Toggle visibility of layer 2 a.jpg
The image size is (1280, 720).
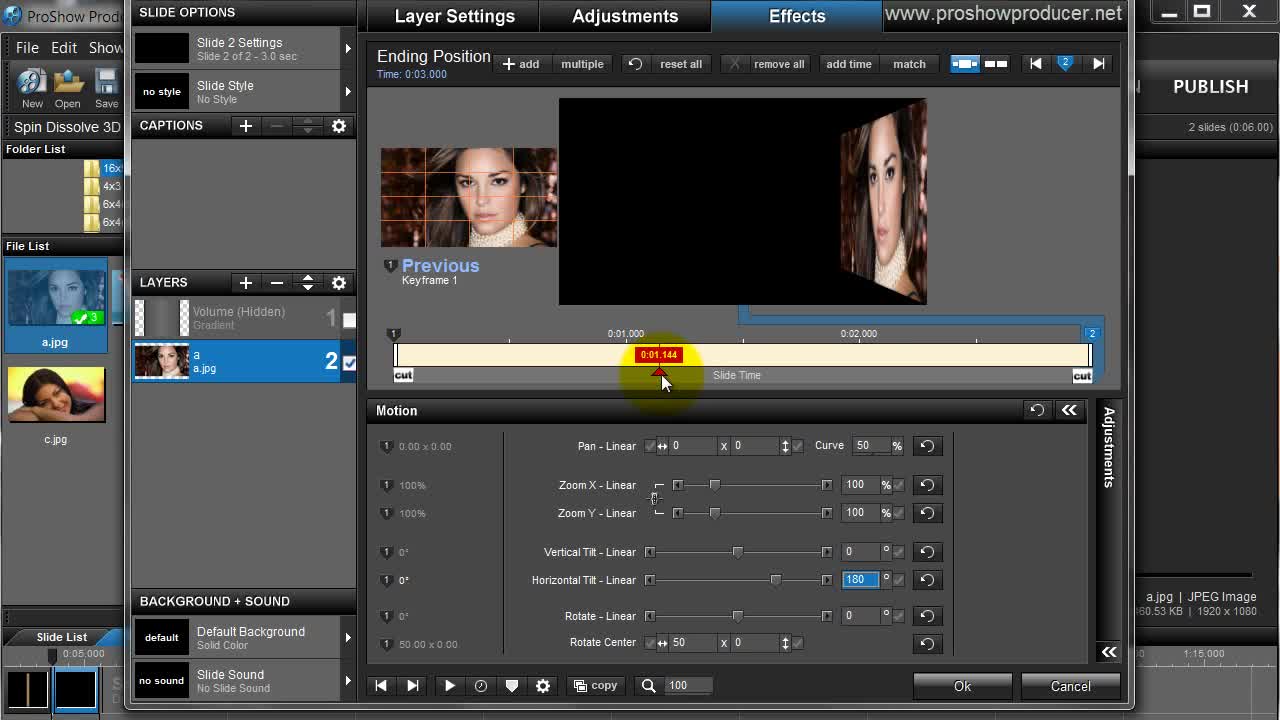(x=349, y=363)
